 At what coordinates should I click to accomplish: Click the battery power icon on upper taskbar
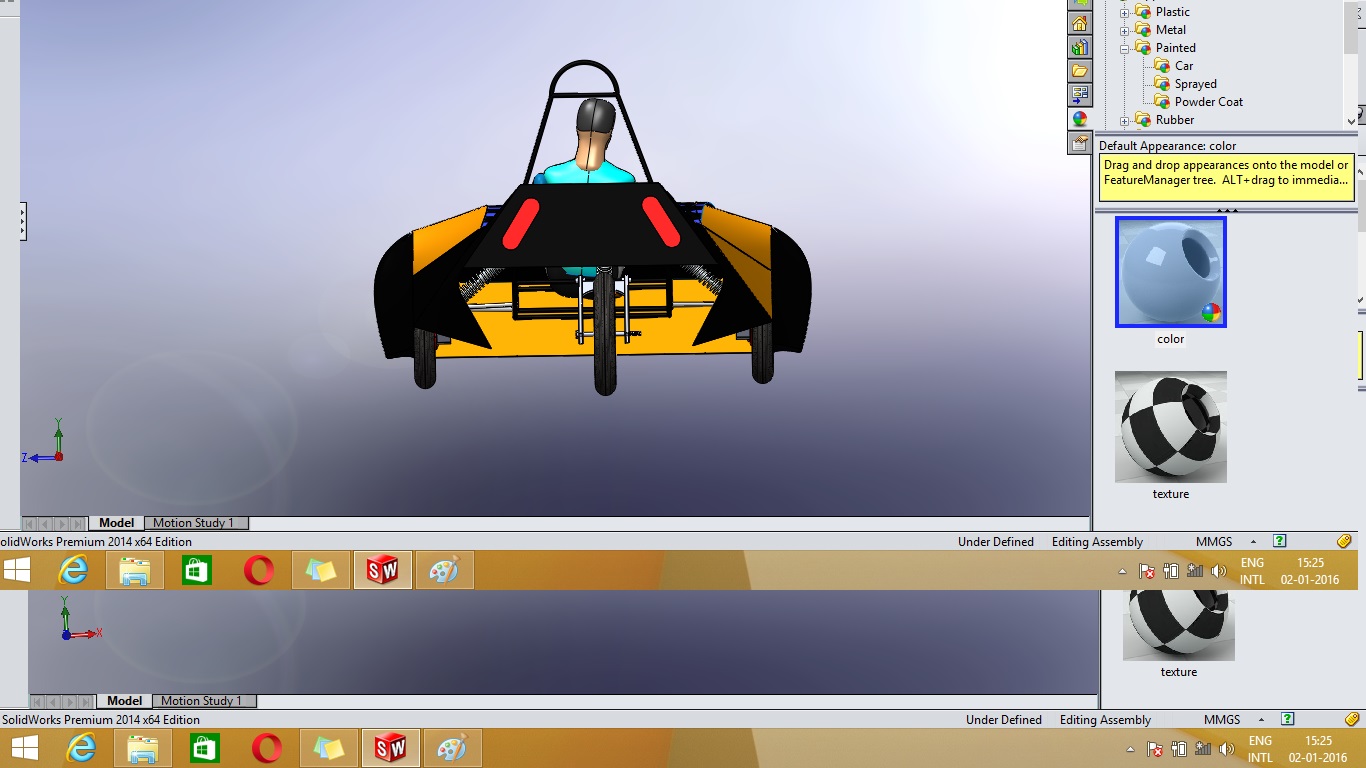[1172, 572]
